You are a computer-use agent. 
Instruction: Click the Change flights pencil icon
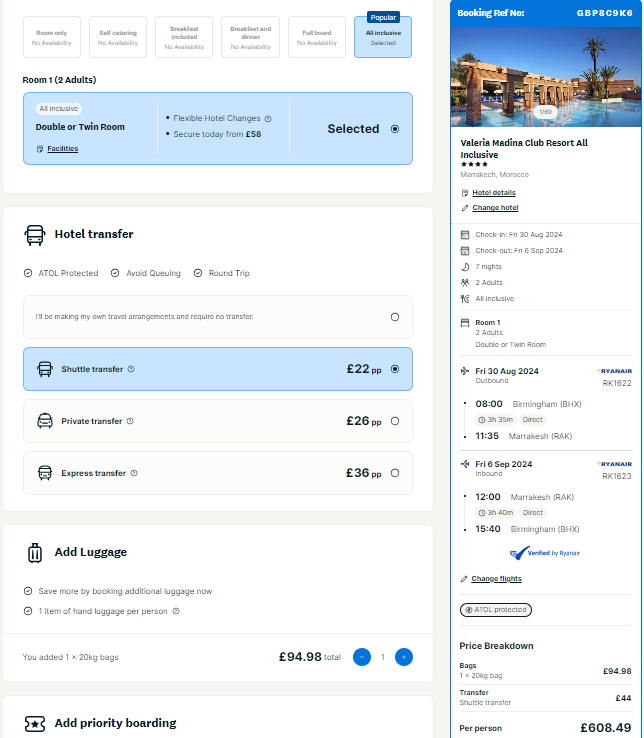(464, 578)
